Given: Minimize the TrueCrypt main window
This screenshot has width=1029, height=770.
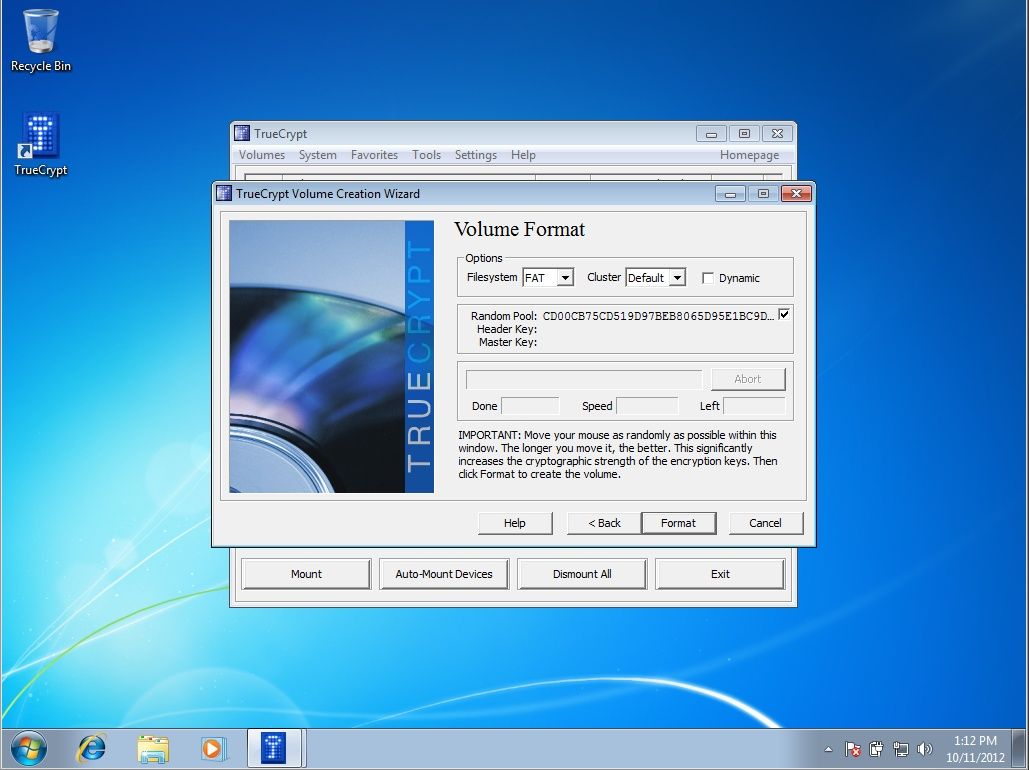Looking at the screenshot, I should [711, 134].
